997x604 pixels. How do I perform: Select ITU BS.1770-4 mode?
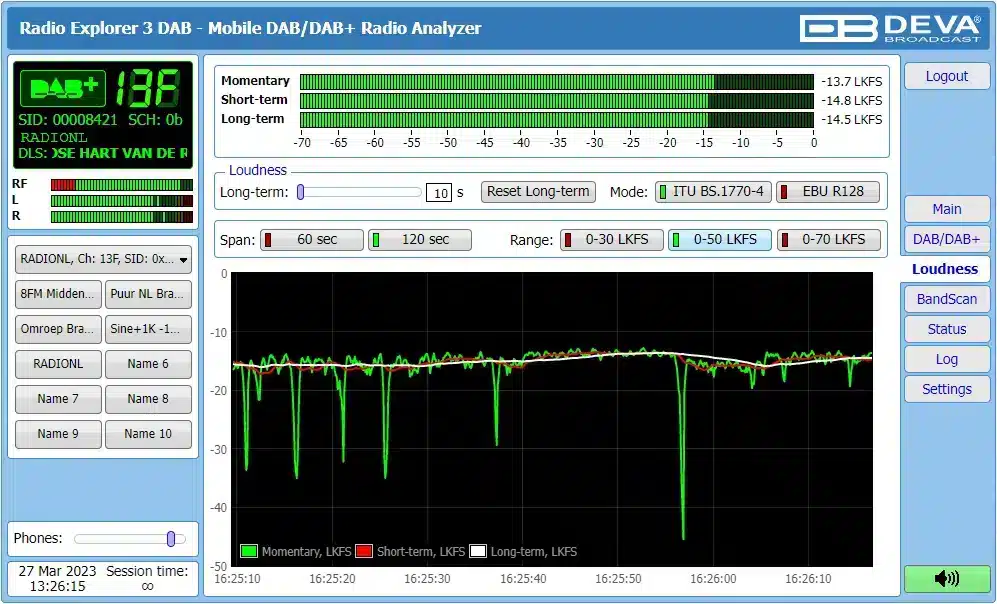[x=713, y=192]
